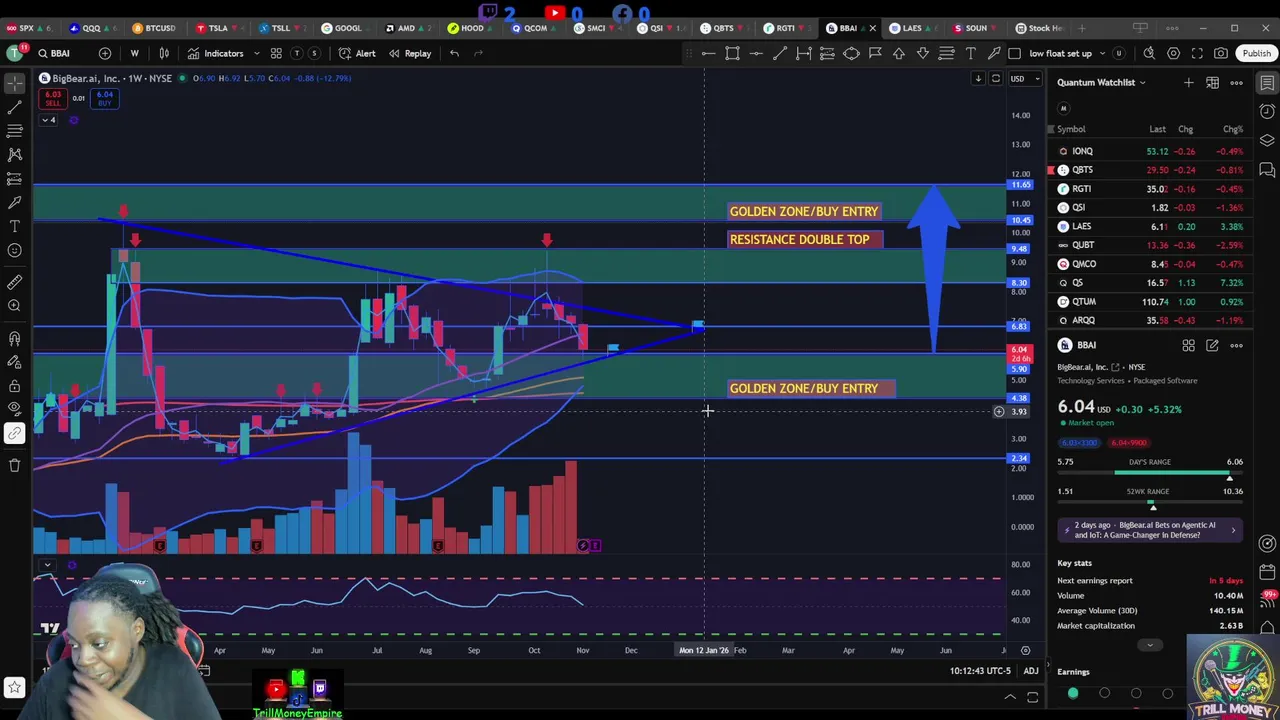Viewport: 1280px width, 720px height.
Task: Select the arrow down marker tool
Action: [x=922, y=53]
